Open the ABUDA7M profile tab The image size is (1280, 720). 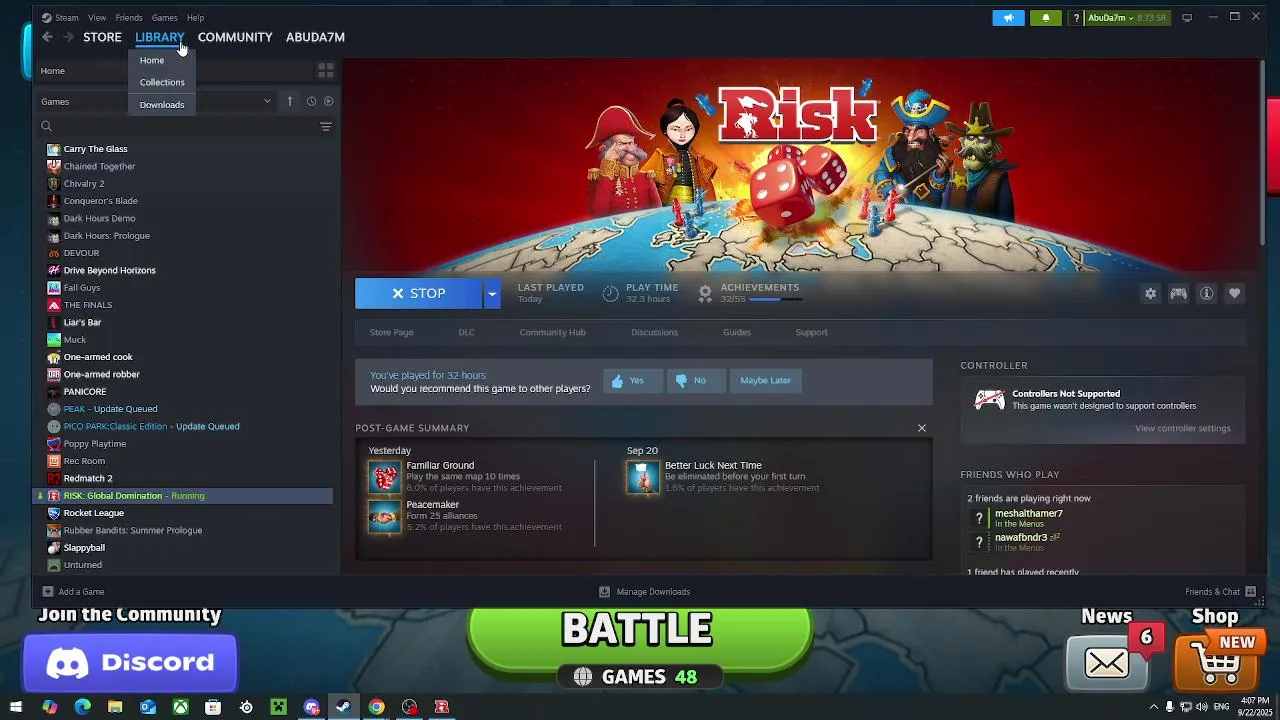(315, 37)
